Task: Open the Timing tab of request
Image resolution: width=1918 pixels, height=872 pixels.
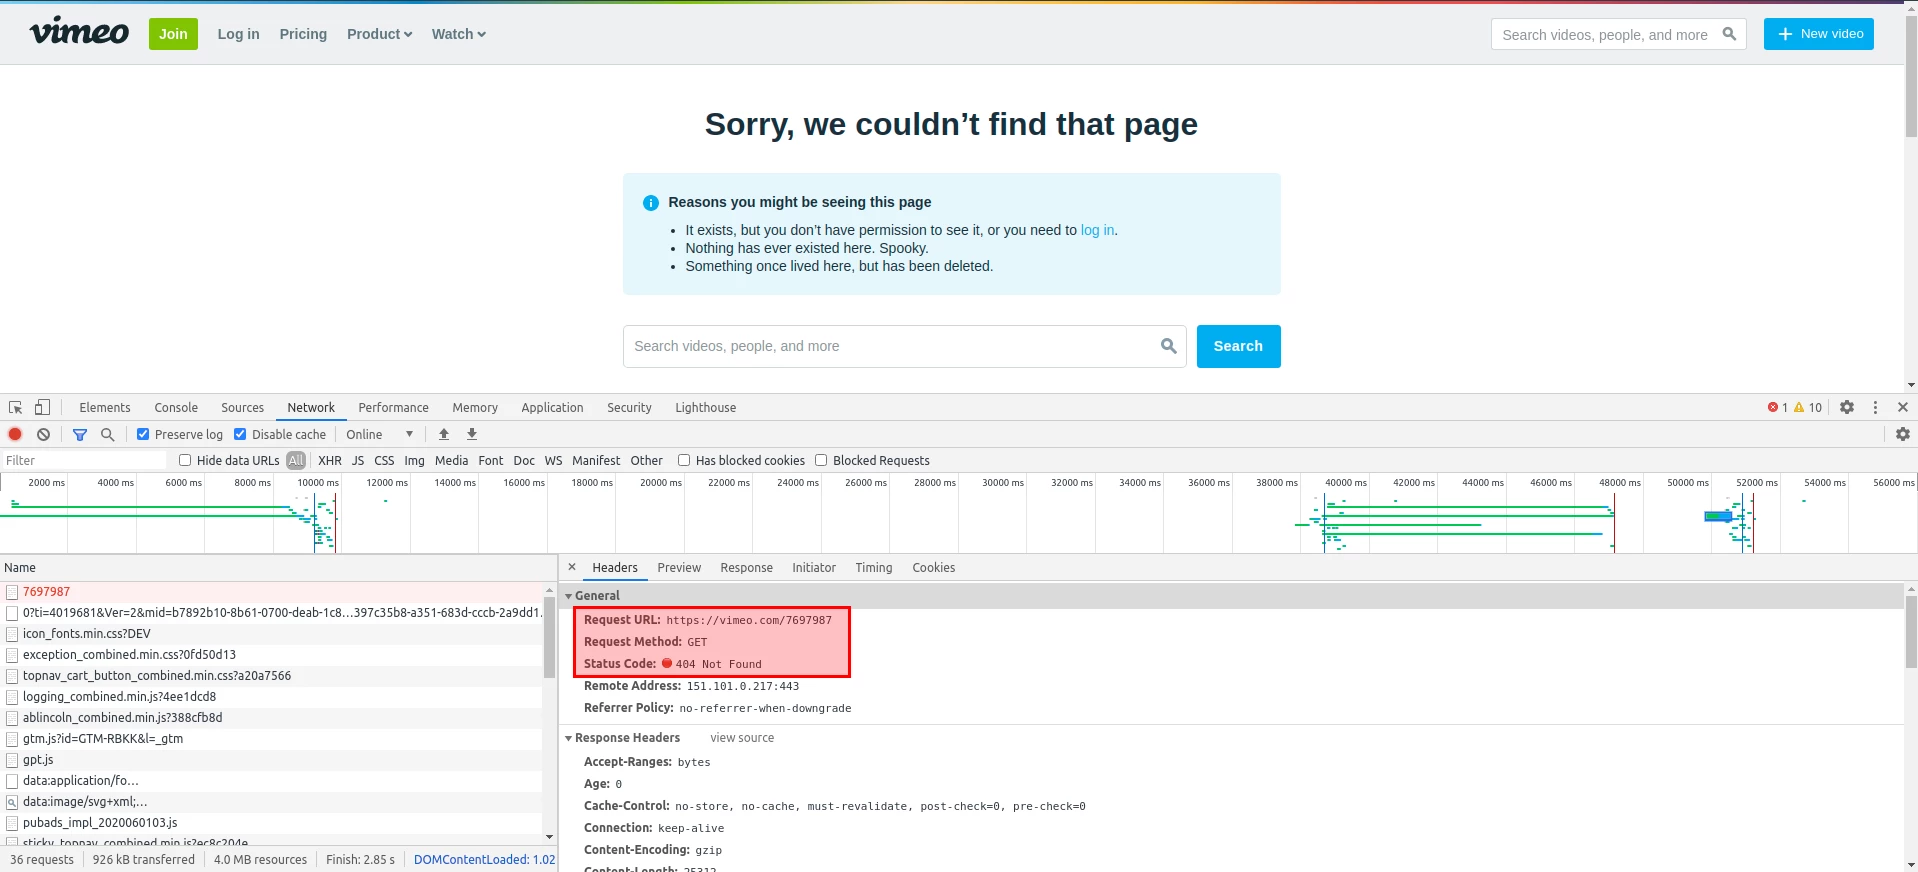Action: coord(874,567)
